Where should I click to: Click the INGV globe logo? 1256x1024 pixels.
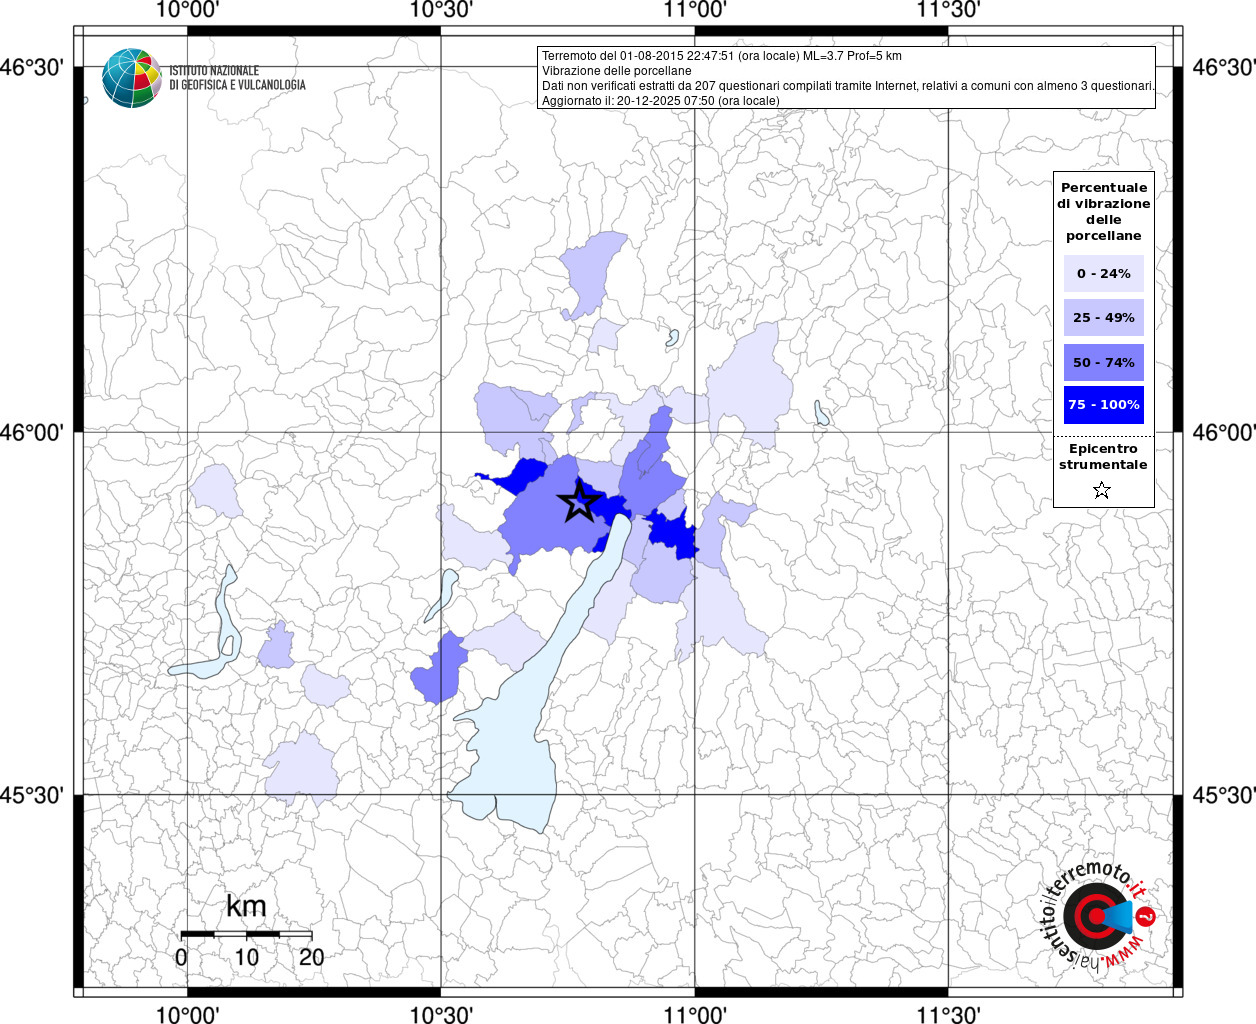point(132,78)
